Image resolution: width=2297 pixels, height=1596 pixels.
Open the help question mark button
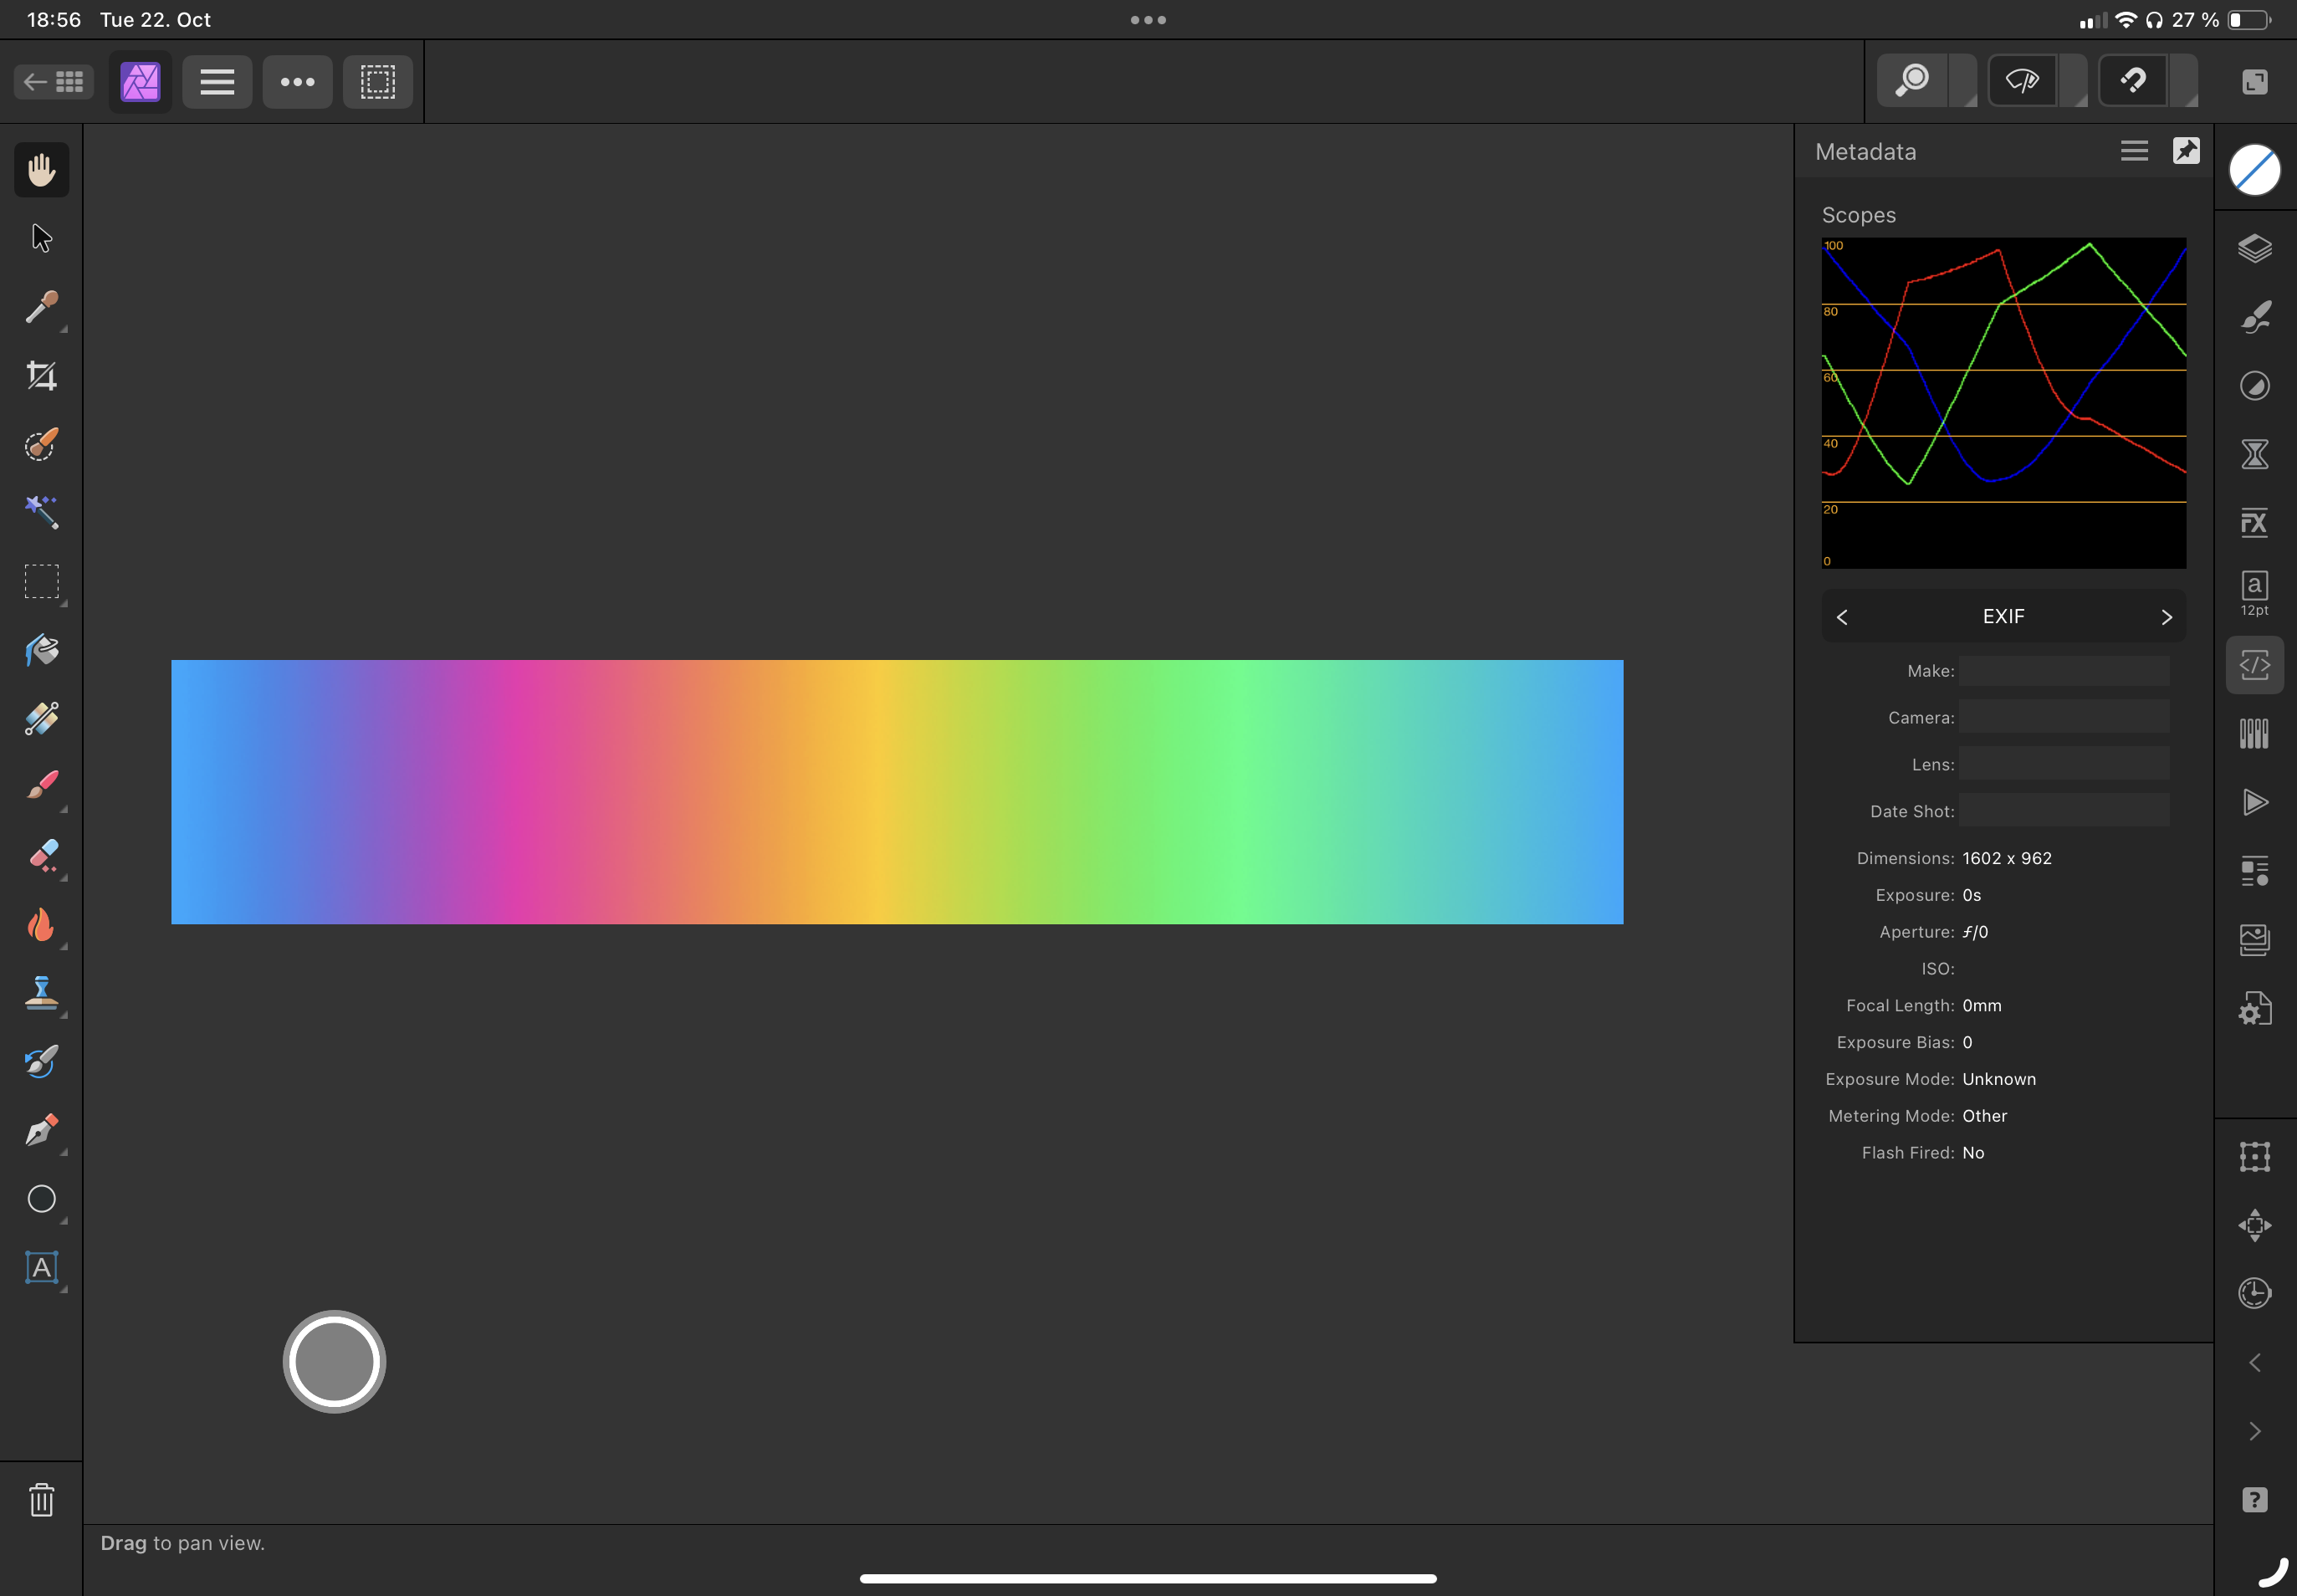click(x=2254, y=1500)
